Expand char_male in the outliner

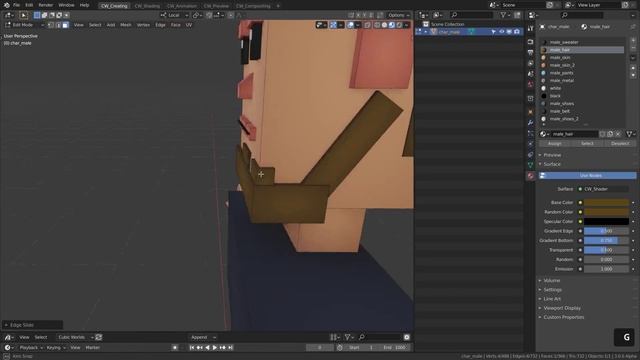coord(426,32)
